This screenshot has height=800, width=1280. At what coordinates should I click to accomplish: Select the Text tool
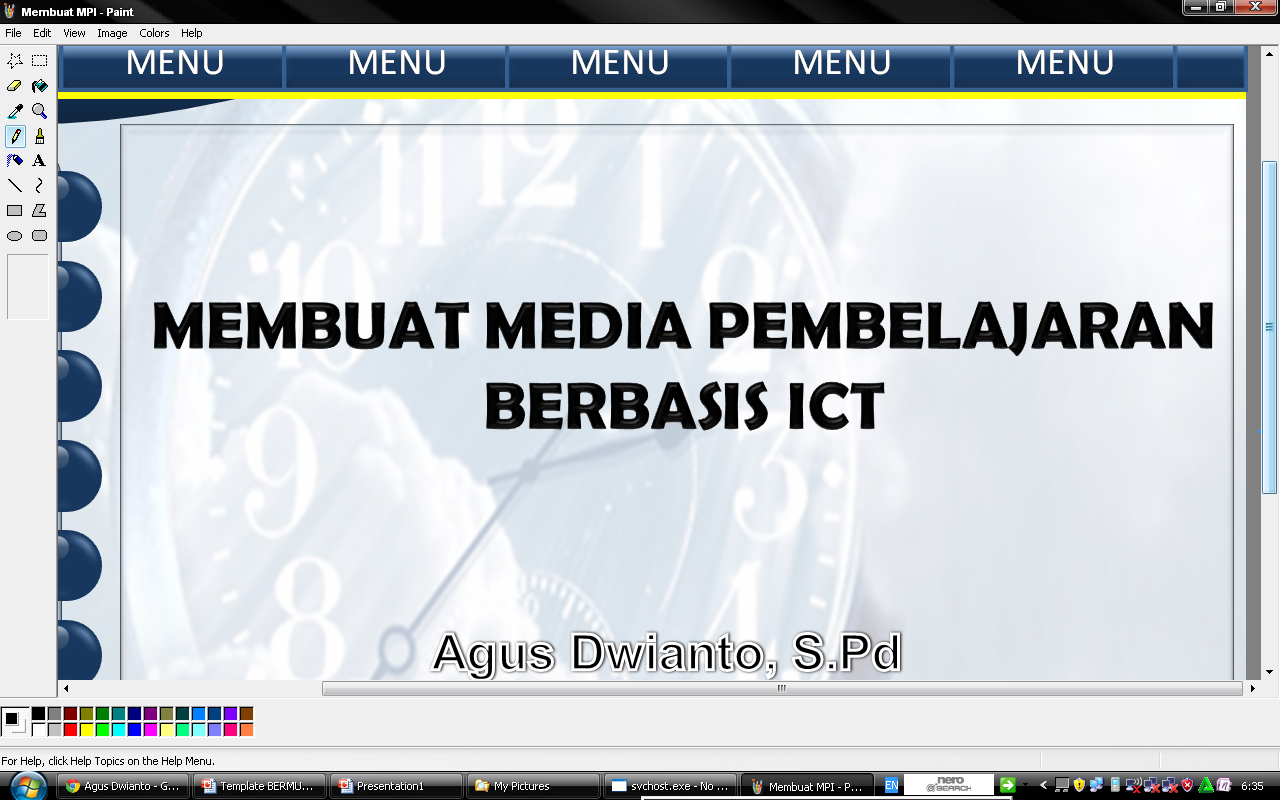(39, 160)
